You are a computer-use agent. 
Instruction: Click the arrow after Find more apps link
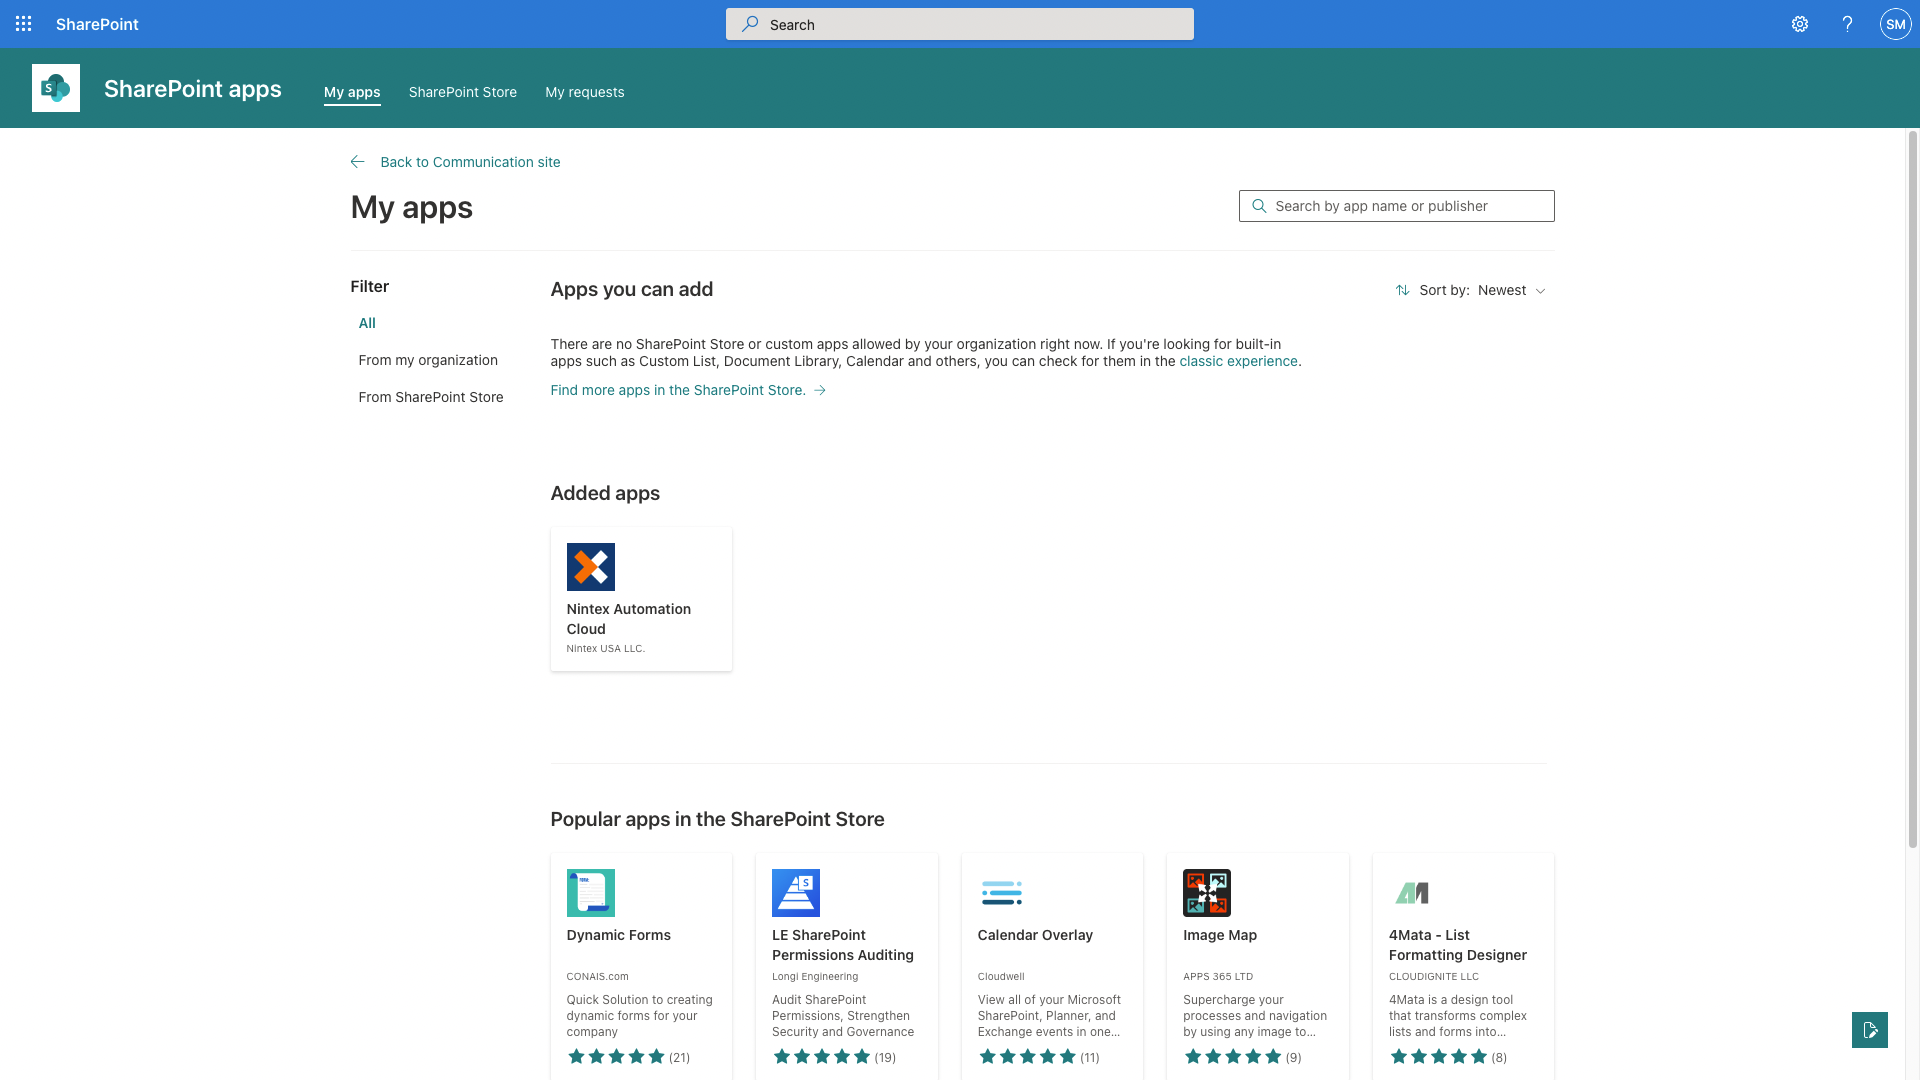click(820, 390)
